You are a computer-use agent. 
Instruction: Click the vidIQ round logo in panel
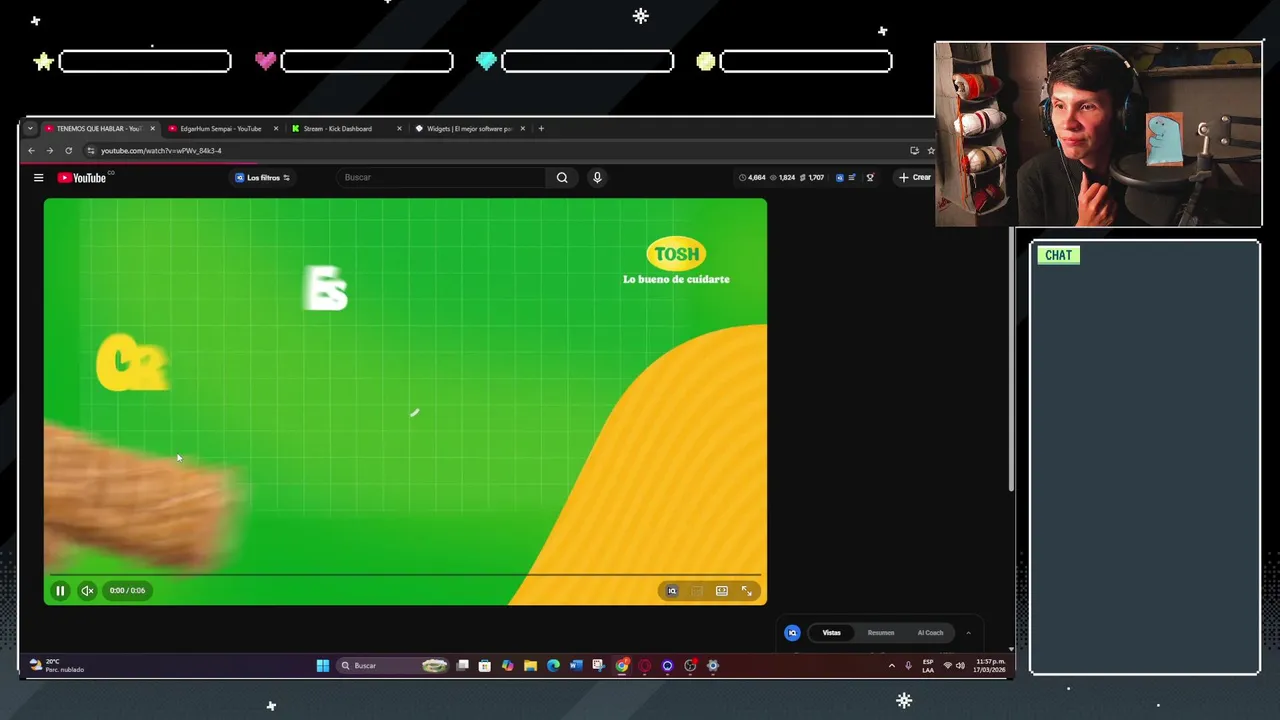(792, 633)
